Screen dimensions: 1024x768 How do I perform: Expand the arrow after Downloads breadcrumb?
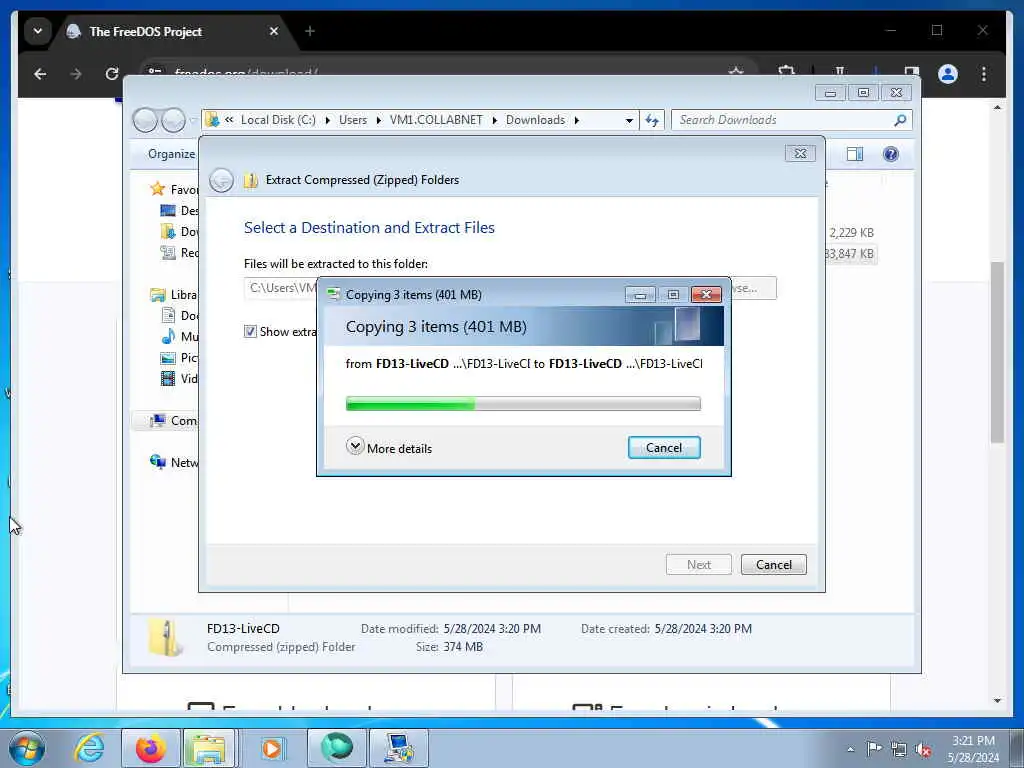pos(576,120)
